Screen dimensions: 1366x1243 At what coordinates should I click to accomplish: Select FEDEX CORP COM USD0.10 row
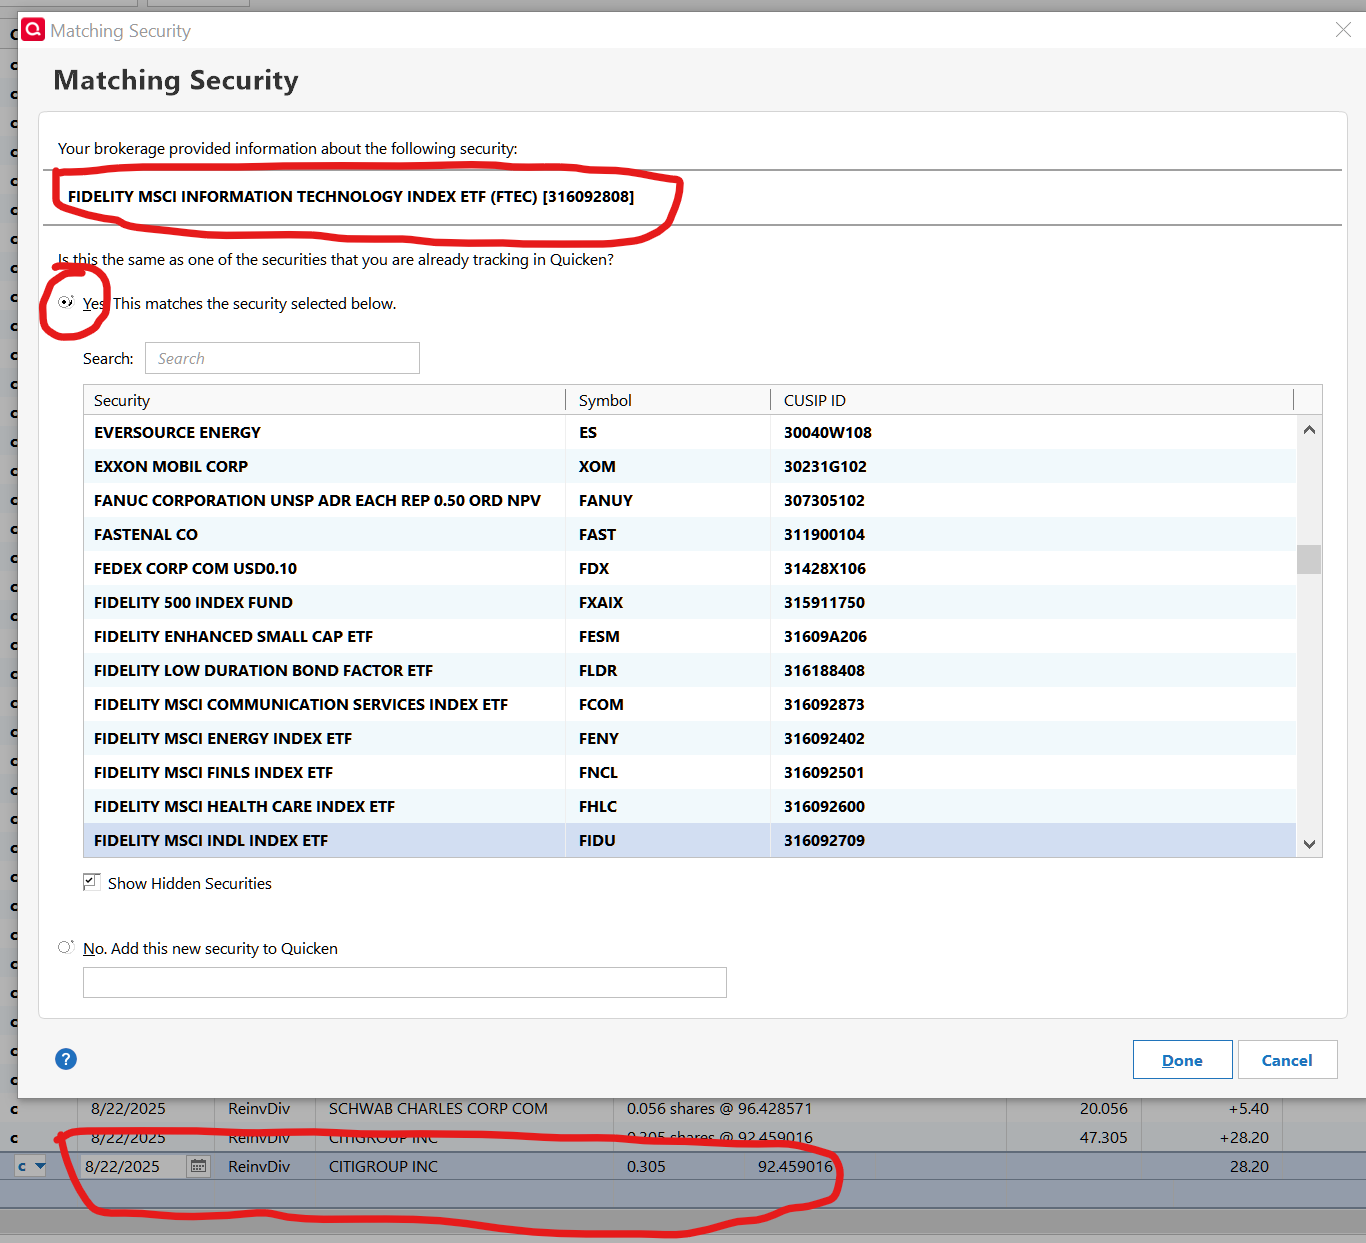point(690,568)
